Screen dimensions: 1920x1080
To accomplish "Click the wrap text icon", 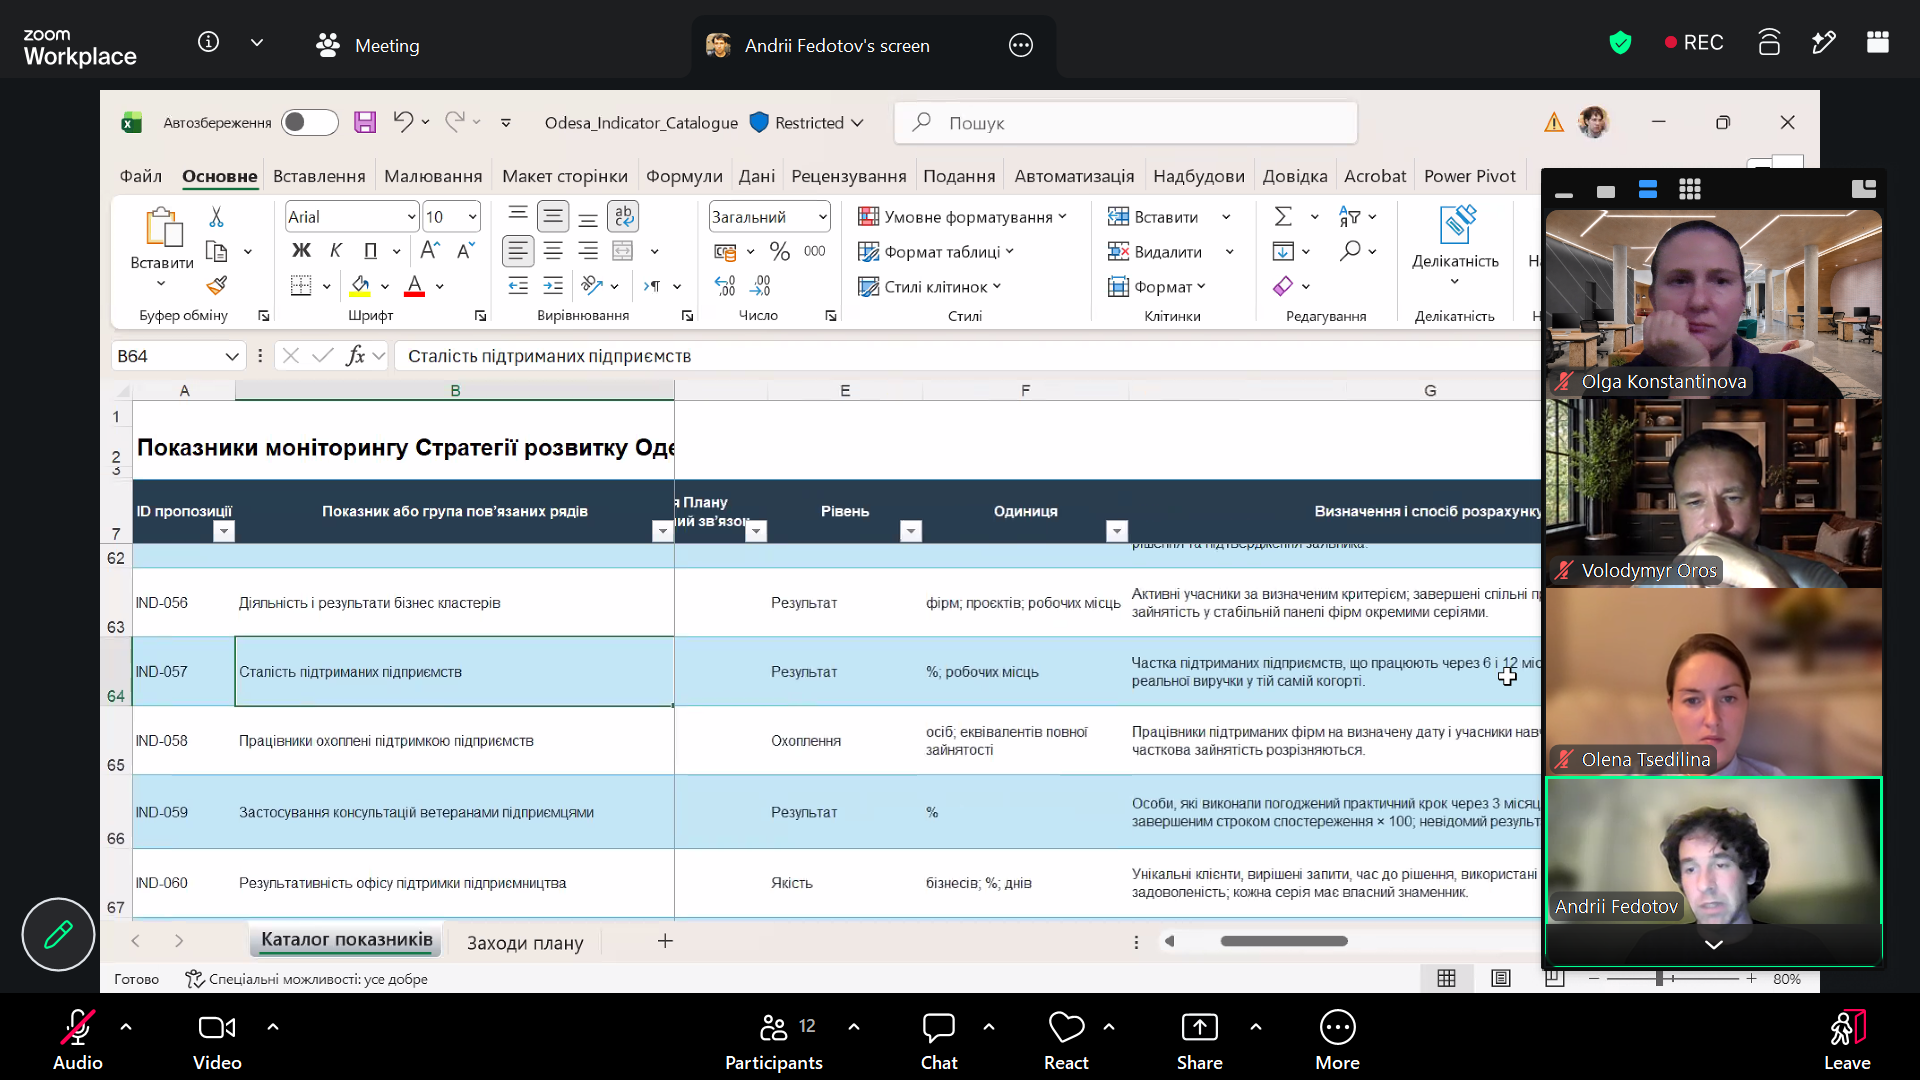I will click(624, 216).
